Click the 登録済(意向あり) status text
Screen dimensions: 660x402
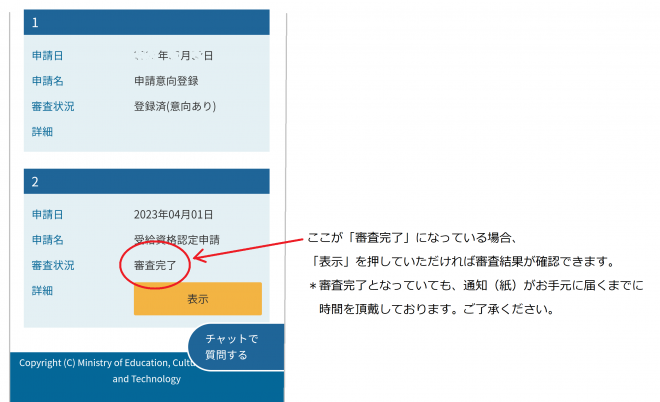pos(174,106)
